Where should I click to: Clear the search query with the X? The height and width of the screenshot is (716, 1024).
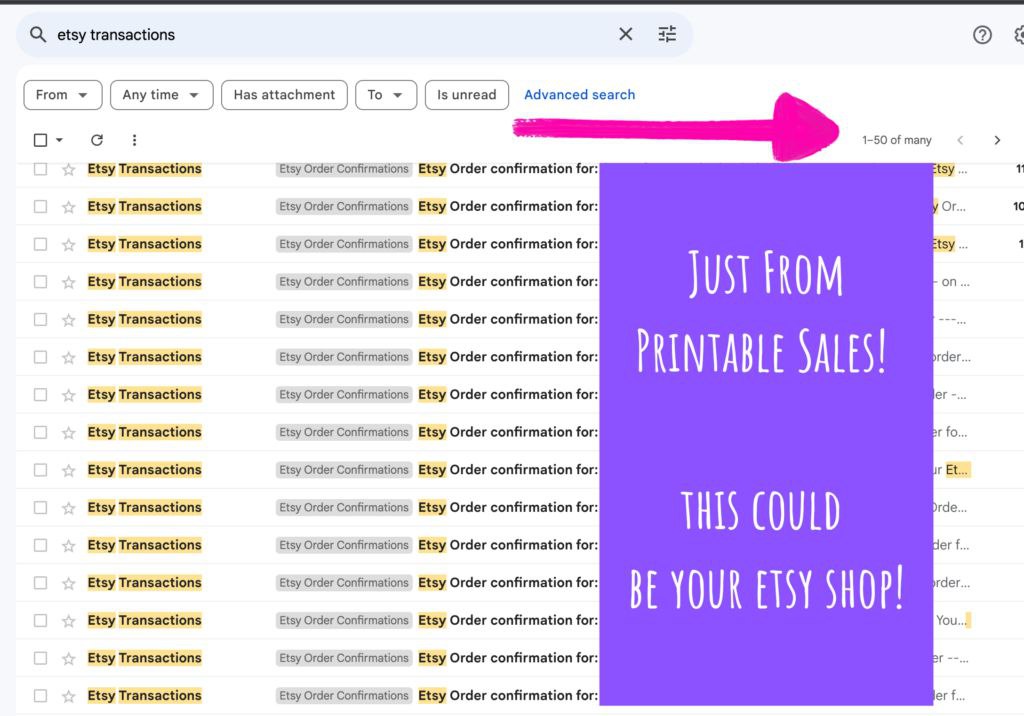point(625,34)
